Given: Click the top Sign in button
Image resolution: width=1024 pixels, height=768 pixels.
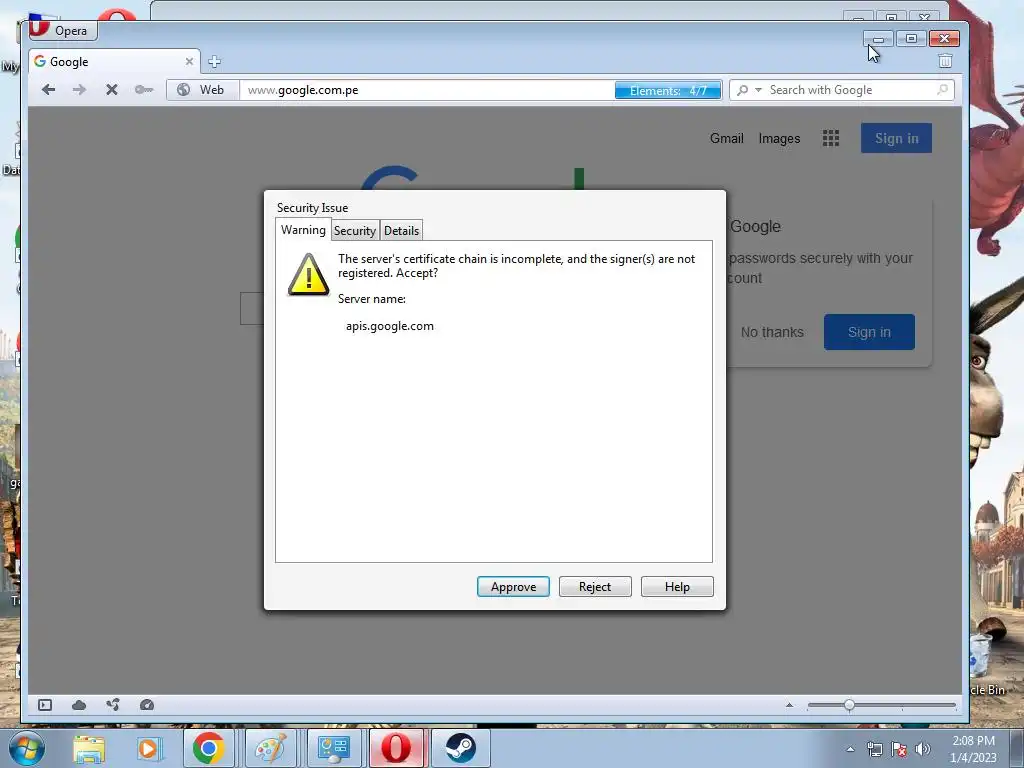Looking at the screenshot, I should [896, 138].
